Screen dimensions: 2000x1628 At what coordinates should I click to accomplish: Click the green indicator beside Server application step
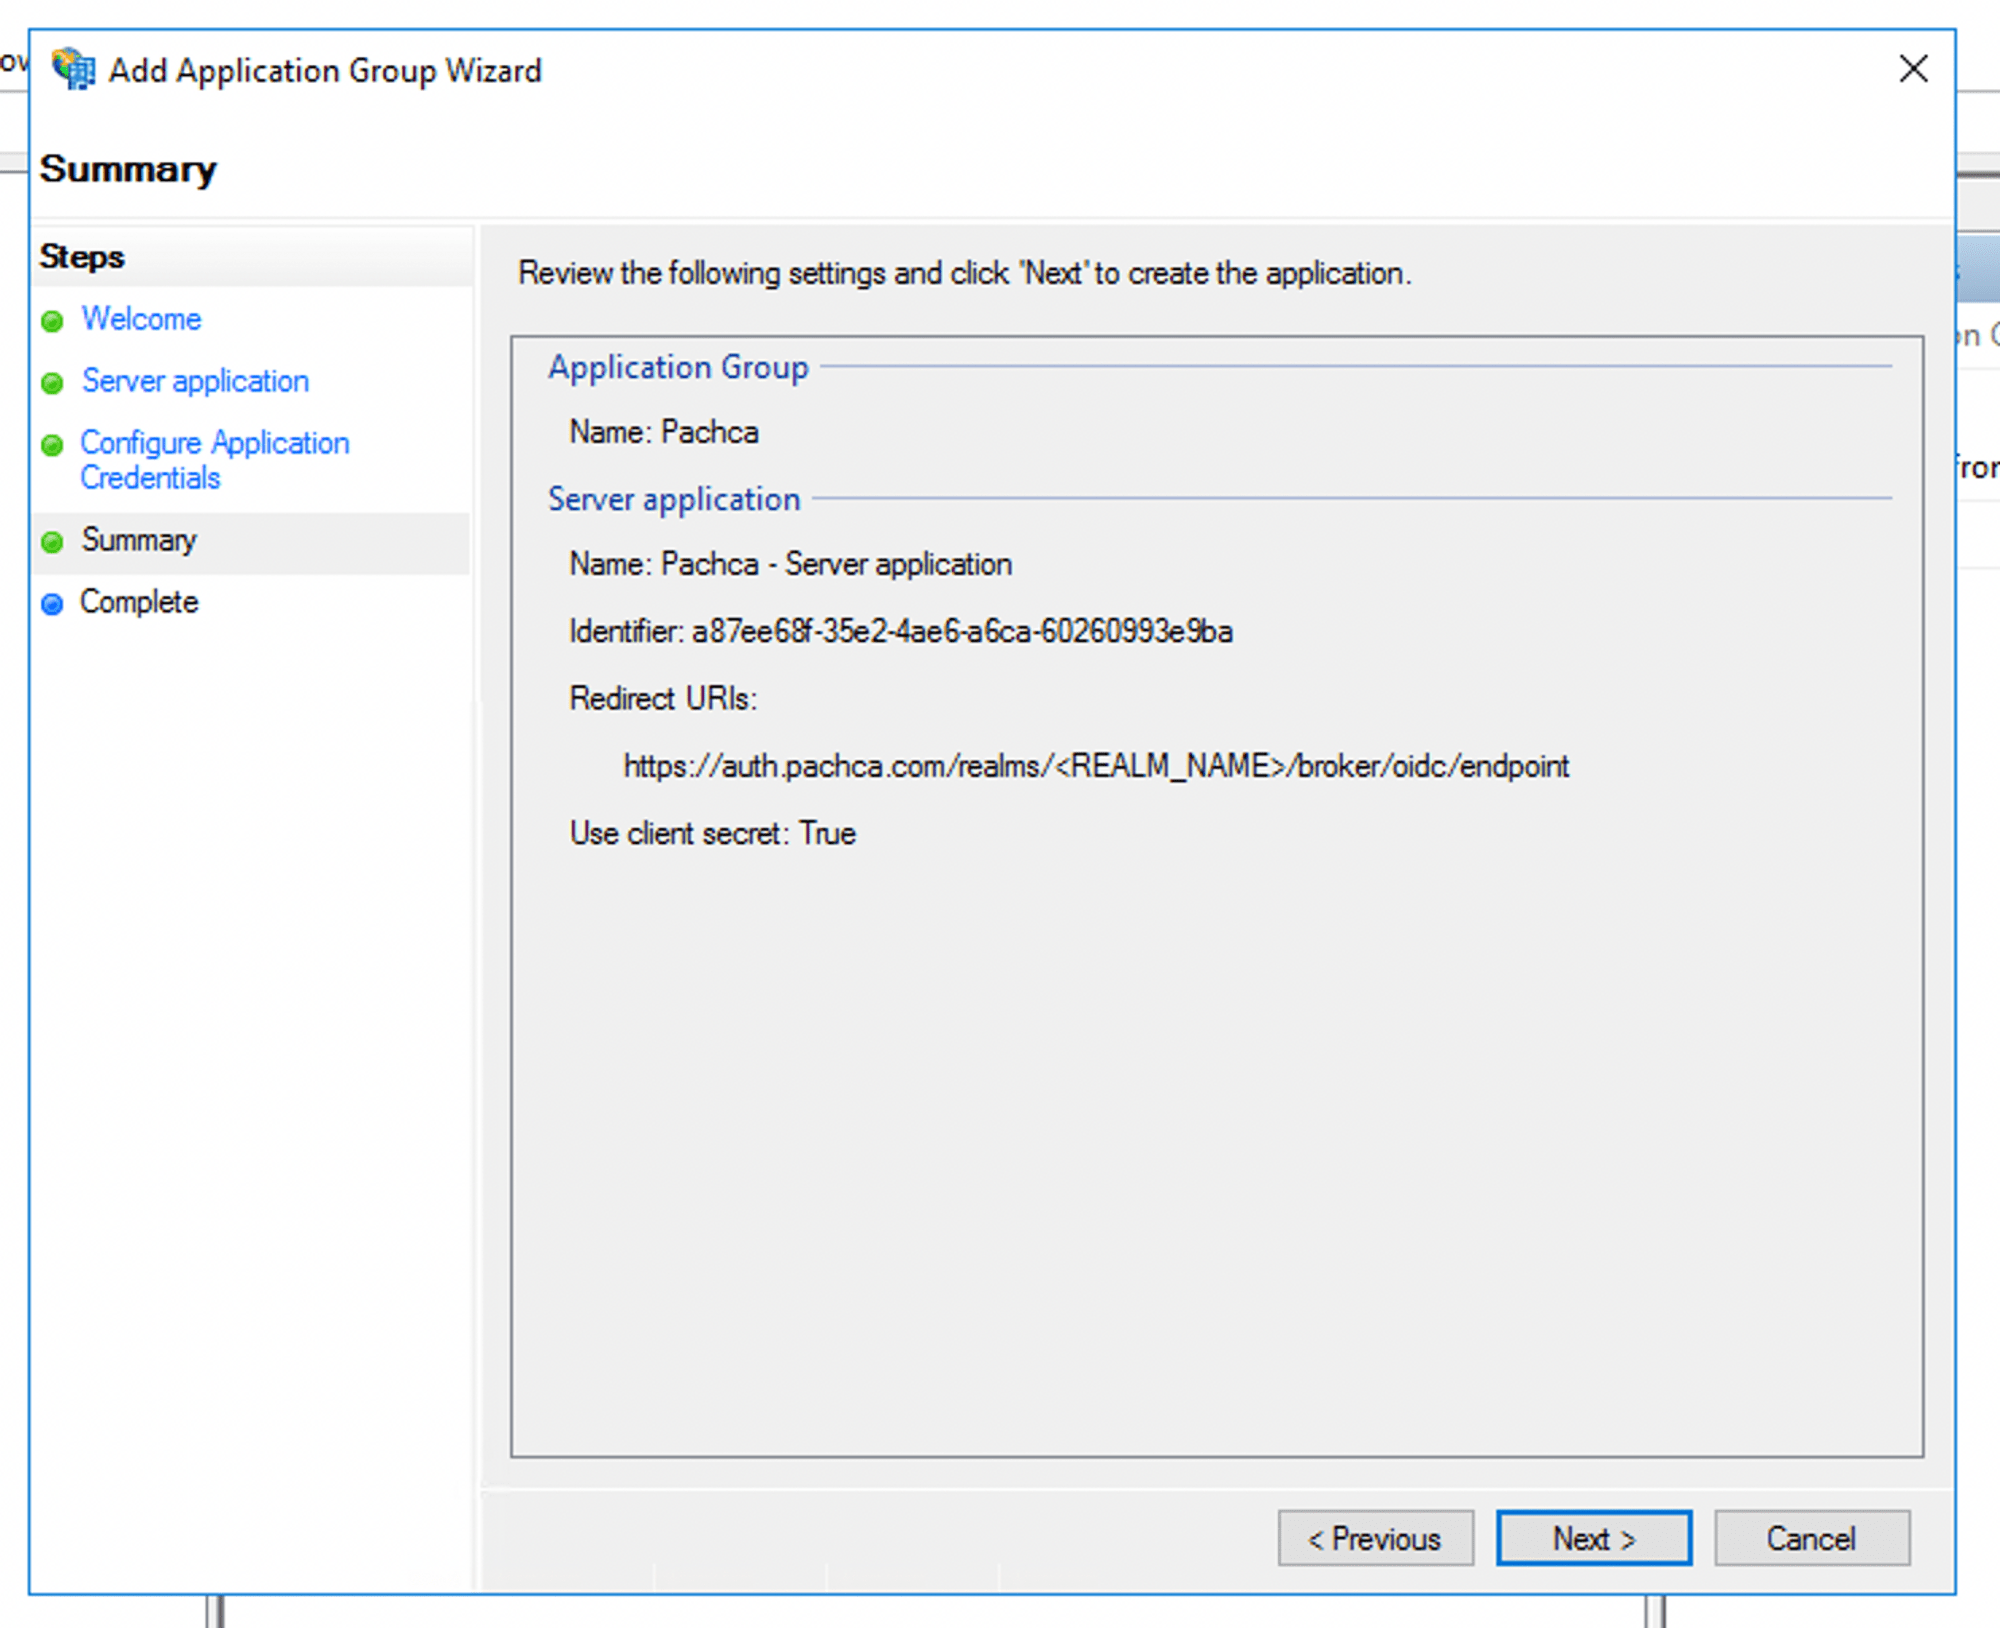pos(52,383)
